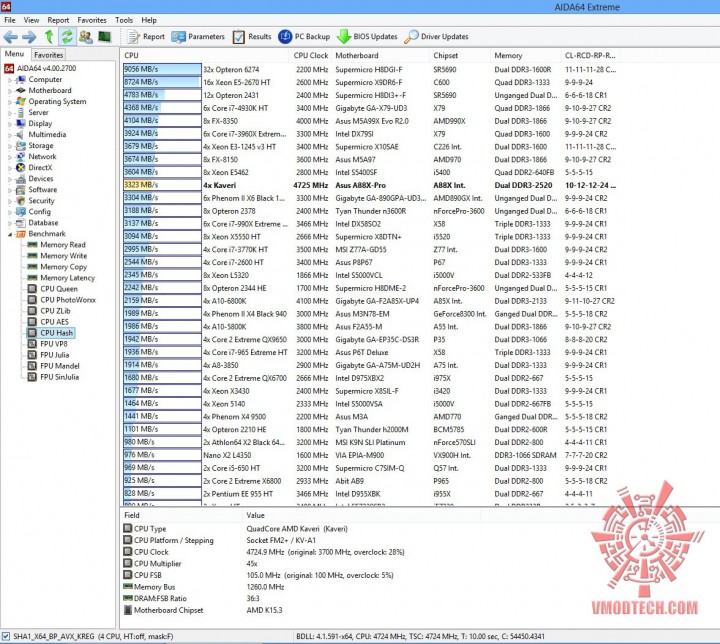Image resolution: width=720 pixels, height=644 pixels.
Task: Click the Refresh toolbar icon
Action: pos(67,36)
